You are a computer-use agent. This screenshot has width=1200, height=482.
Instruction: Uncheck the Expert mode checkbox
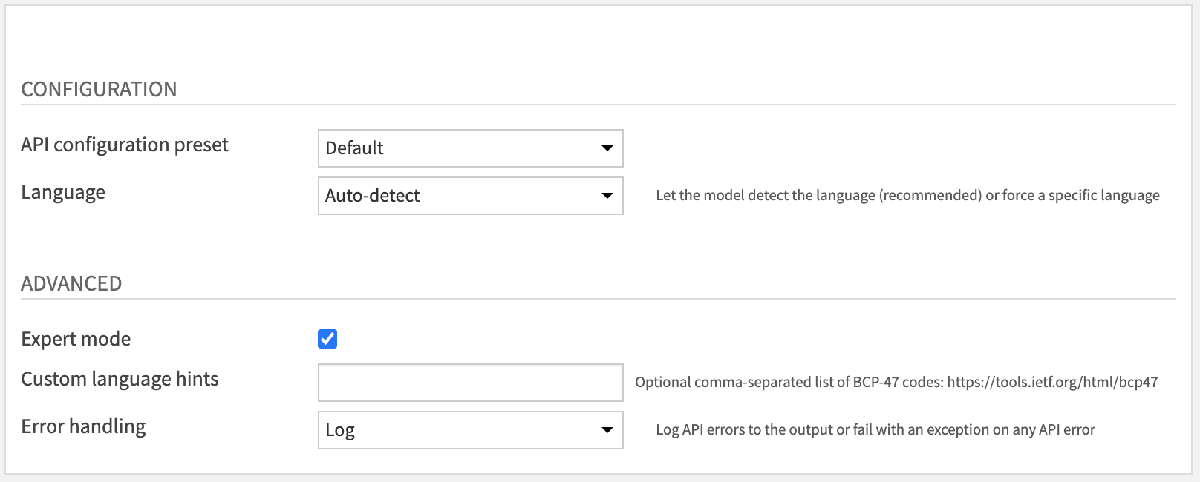327,339
